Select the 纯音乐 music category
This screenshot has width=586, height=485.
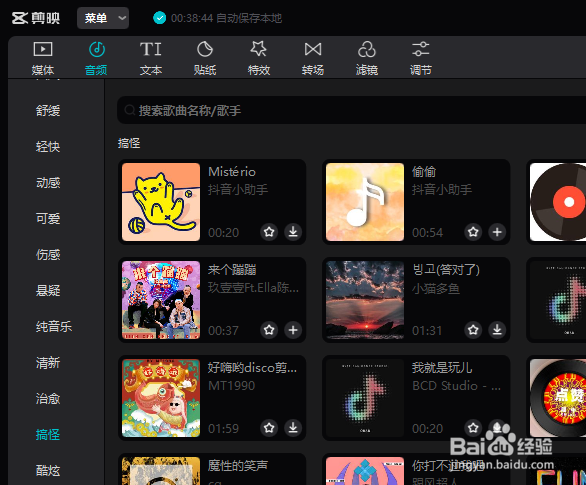[54, 327]
